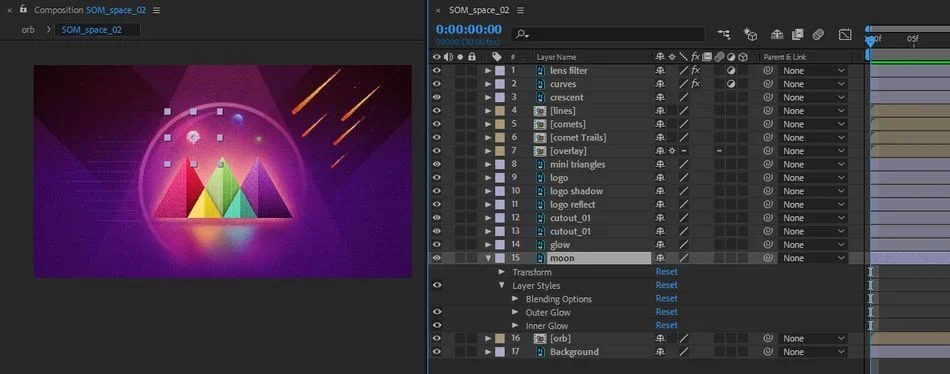Select the SOM_space_02 timeline tab
This screenshot has height=374, width=950.
point(479,10)
